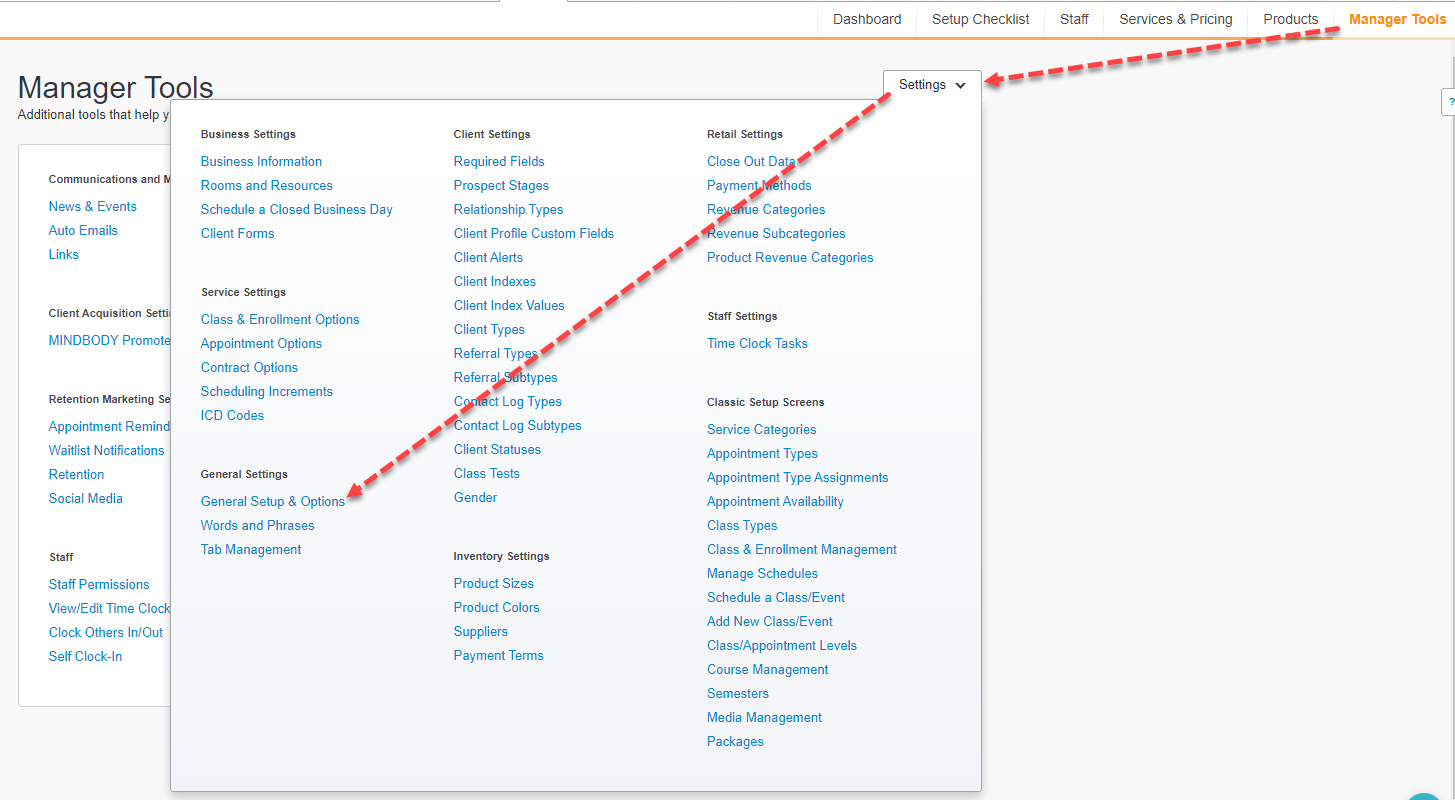The width and height of the screenshot is (1455, 800).
Task: Click Product Sizes under Inventory Settings
Action: (x=493, y=583)
